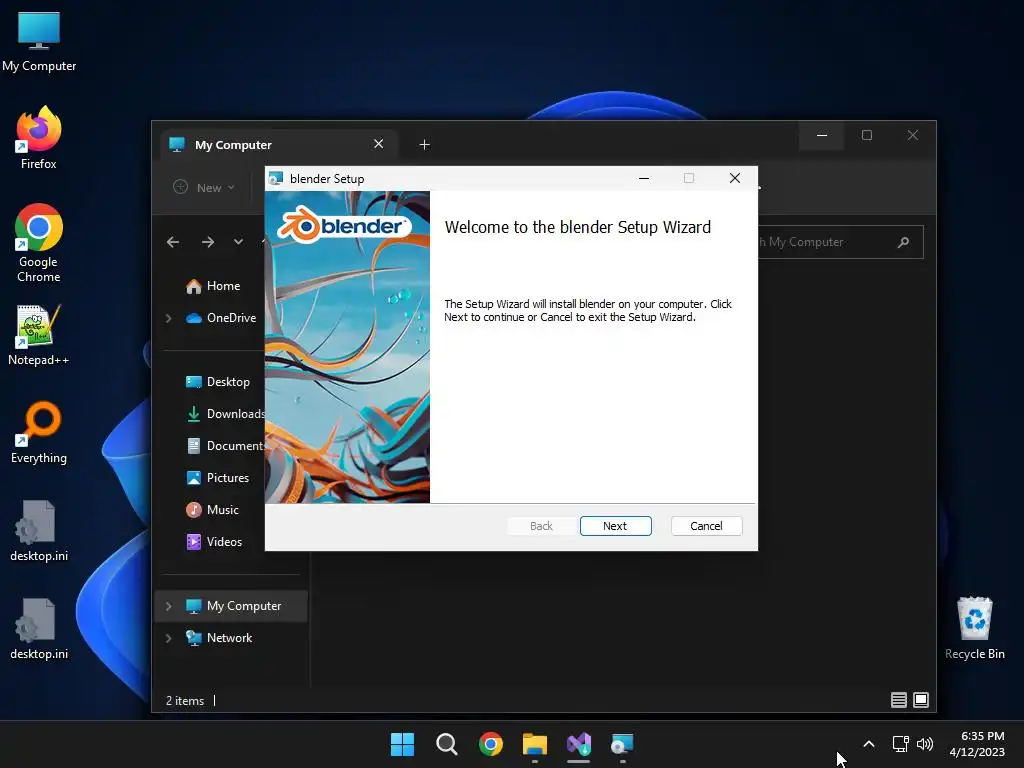Image resolution: width=1024 pixels, height=768 pixels.
Task: Minimize the blender Setup window
Action: point(644,178)
